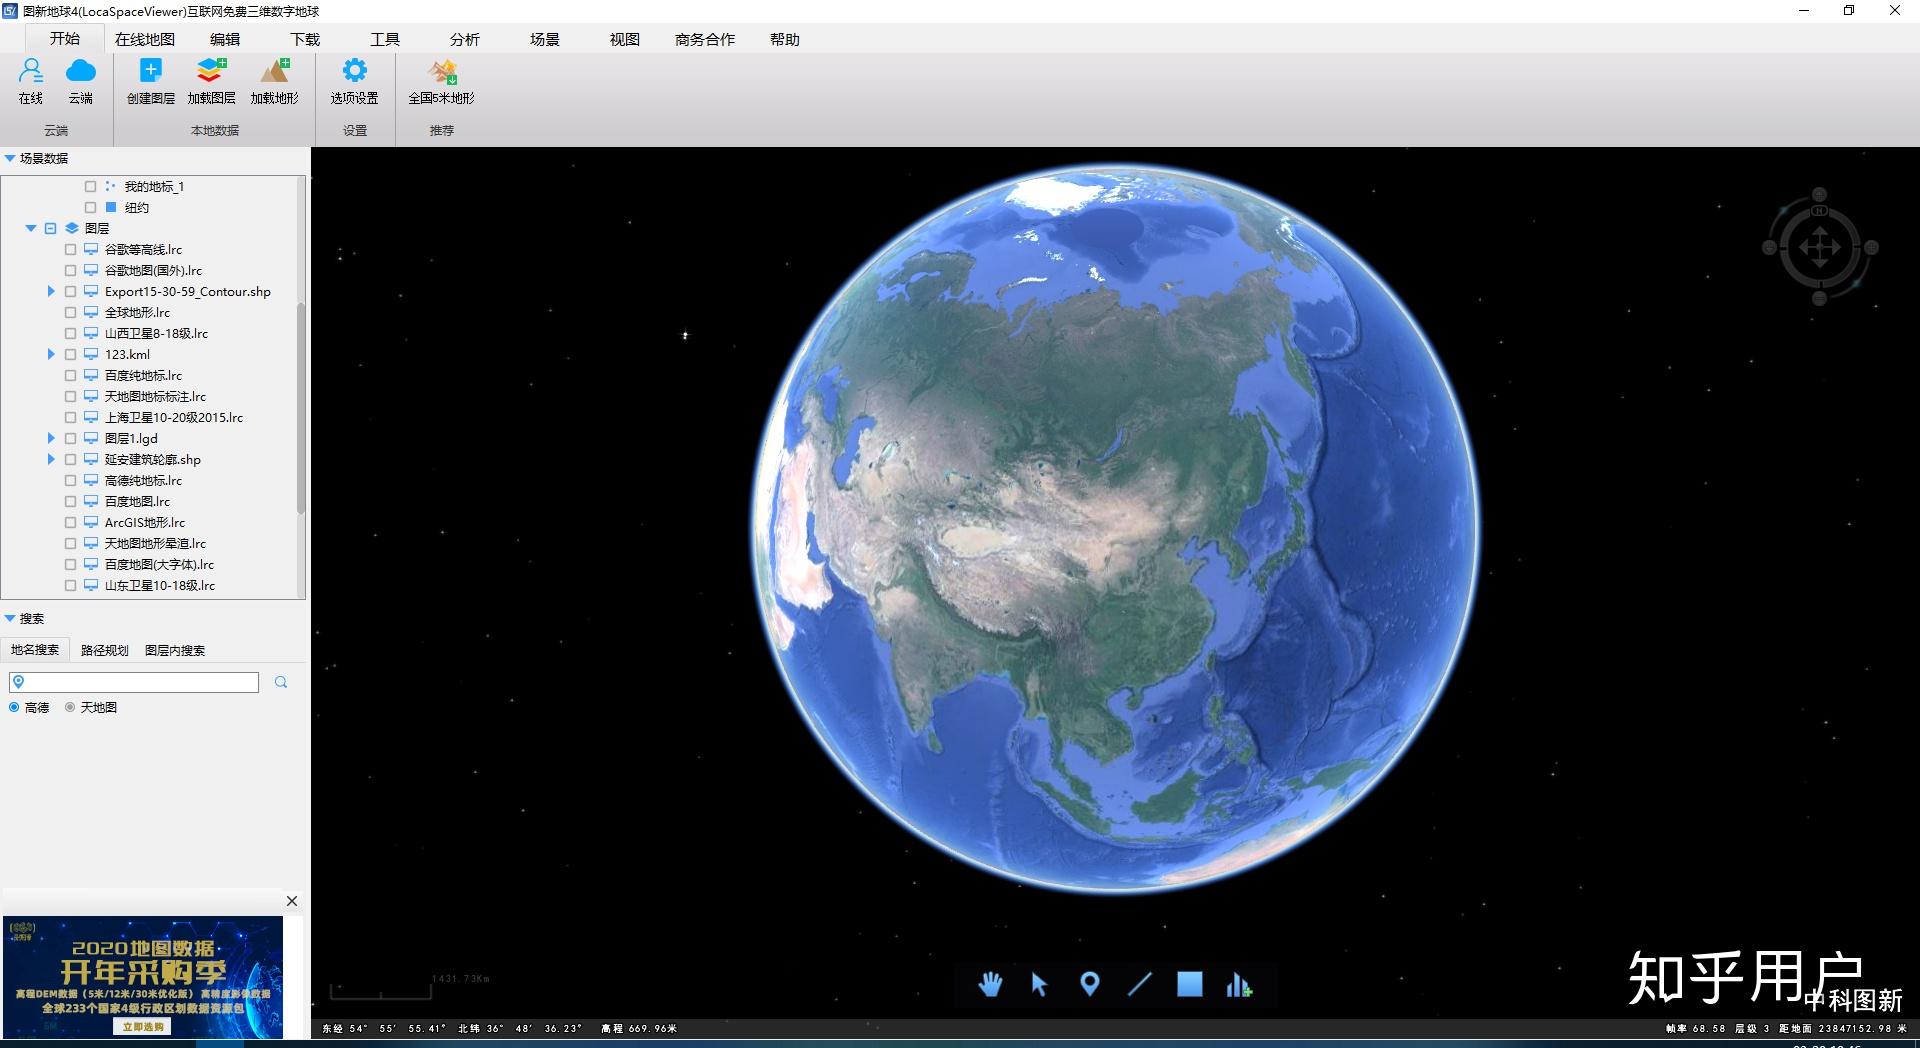Viewport: 1920px width, 1048px height.
Task: Select the 高德纯地标.lrc layer
Action: 143,480
